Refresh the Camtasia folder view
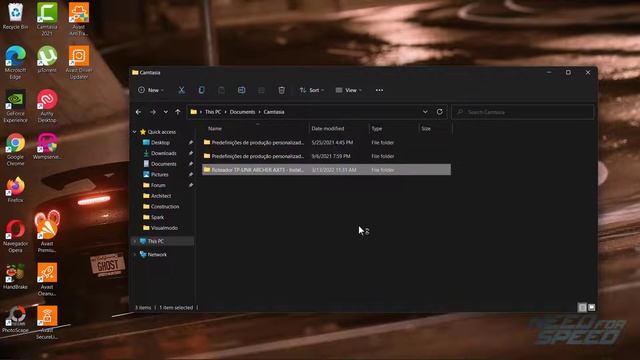640x360 pixels. pos(440,112)
